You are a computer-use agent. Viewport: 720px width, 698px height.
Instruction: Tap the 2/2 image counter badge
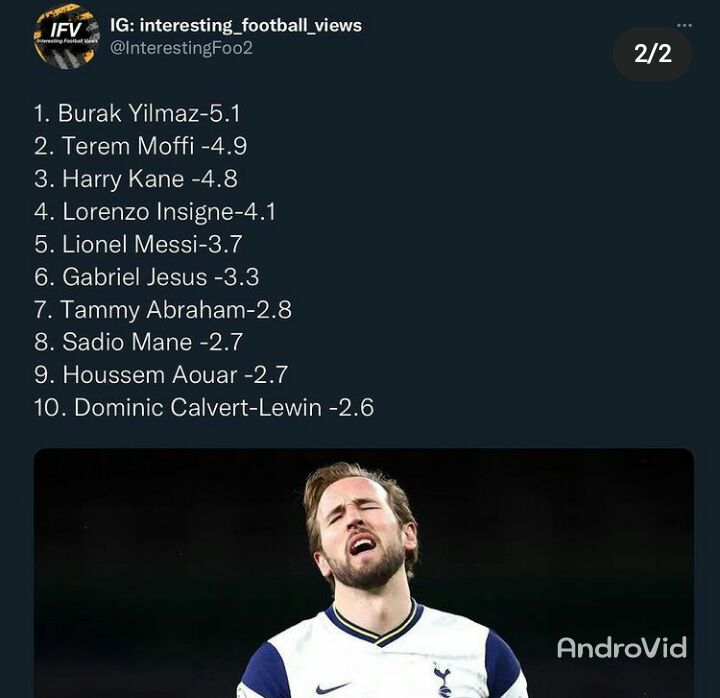(x=652, y=54)
